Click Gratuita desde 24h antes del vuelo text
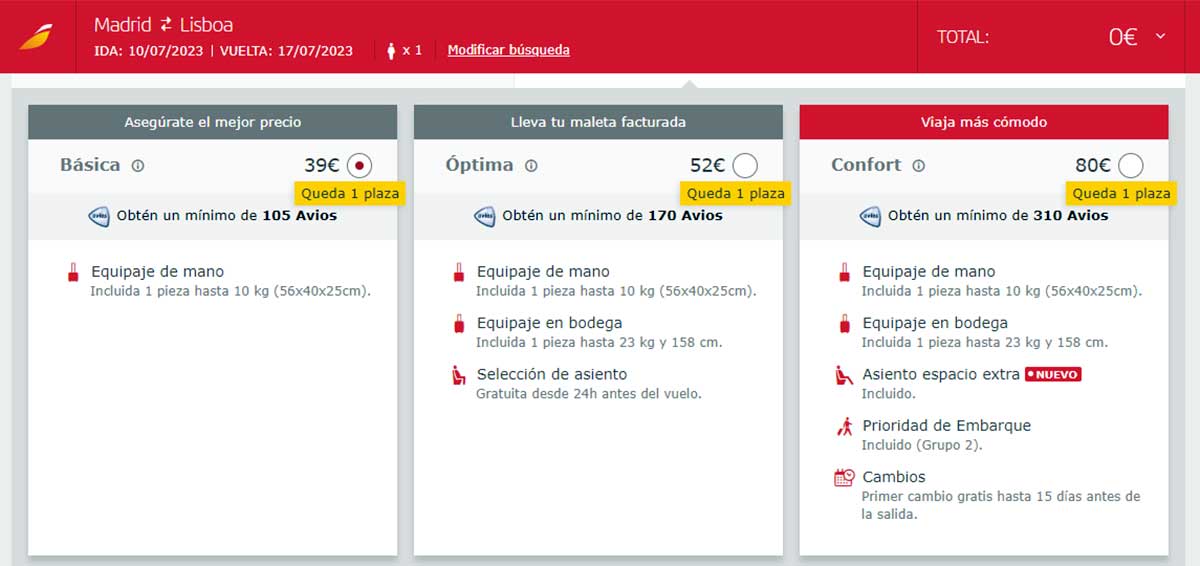This screenshot has width=1200, height=566. pyautogui.click(x=589, y=394)
